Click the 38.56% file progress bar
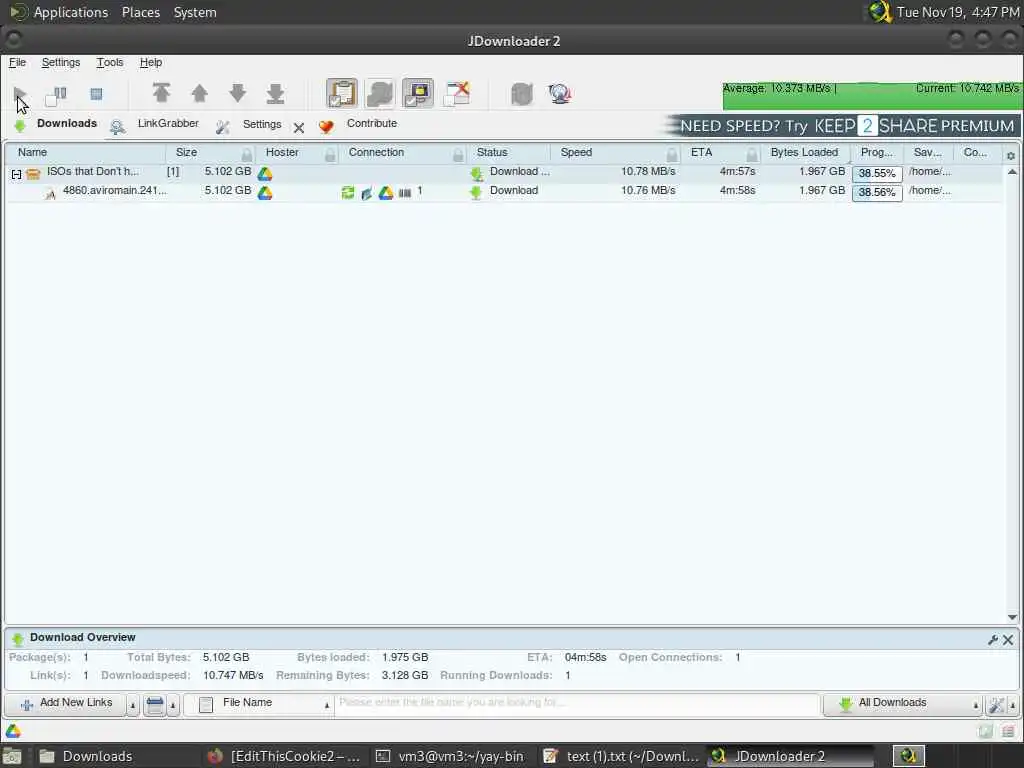This screenshot has height=768, width=1024. point(877,193)
